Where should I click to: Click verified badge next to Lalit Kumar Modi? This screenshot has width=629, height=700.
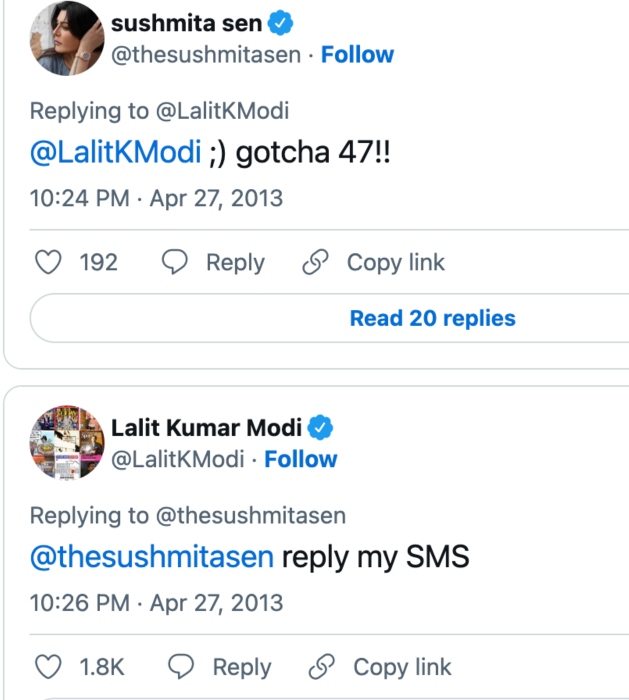pos(320,428)
